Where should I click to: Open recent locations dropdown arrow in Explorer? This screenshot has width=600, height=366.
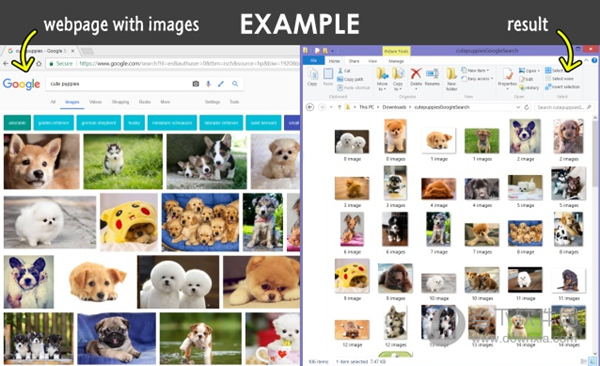(x=331, y=107)
